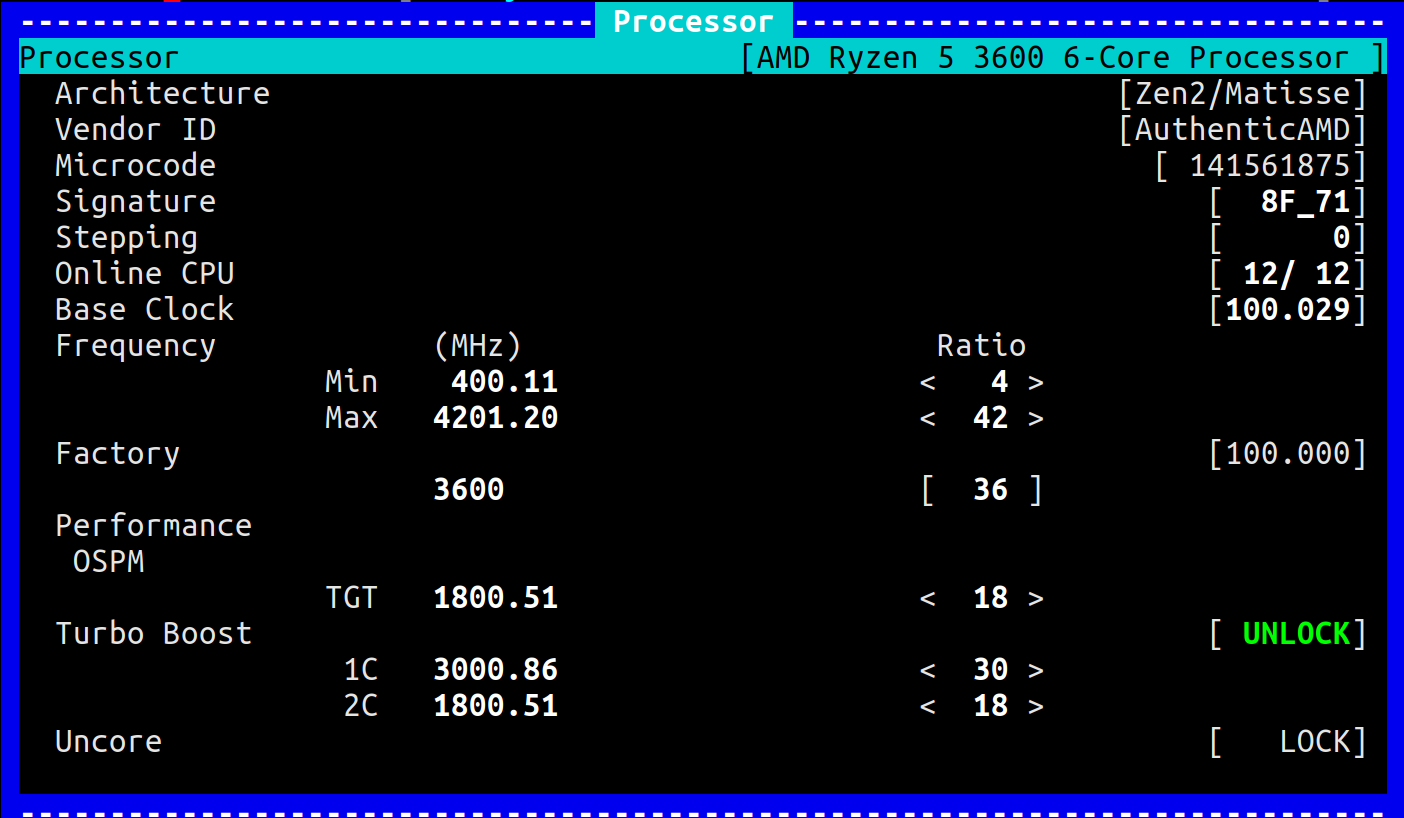The image size is (1404, 818).
Task: Open the TGT ratio selector showing 18
Action: click(x=981, y=598)
